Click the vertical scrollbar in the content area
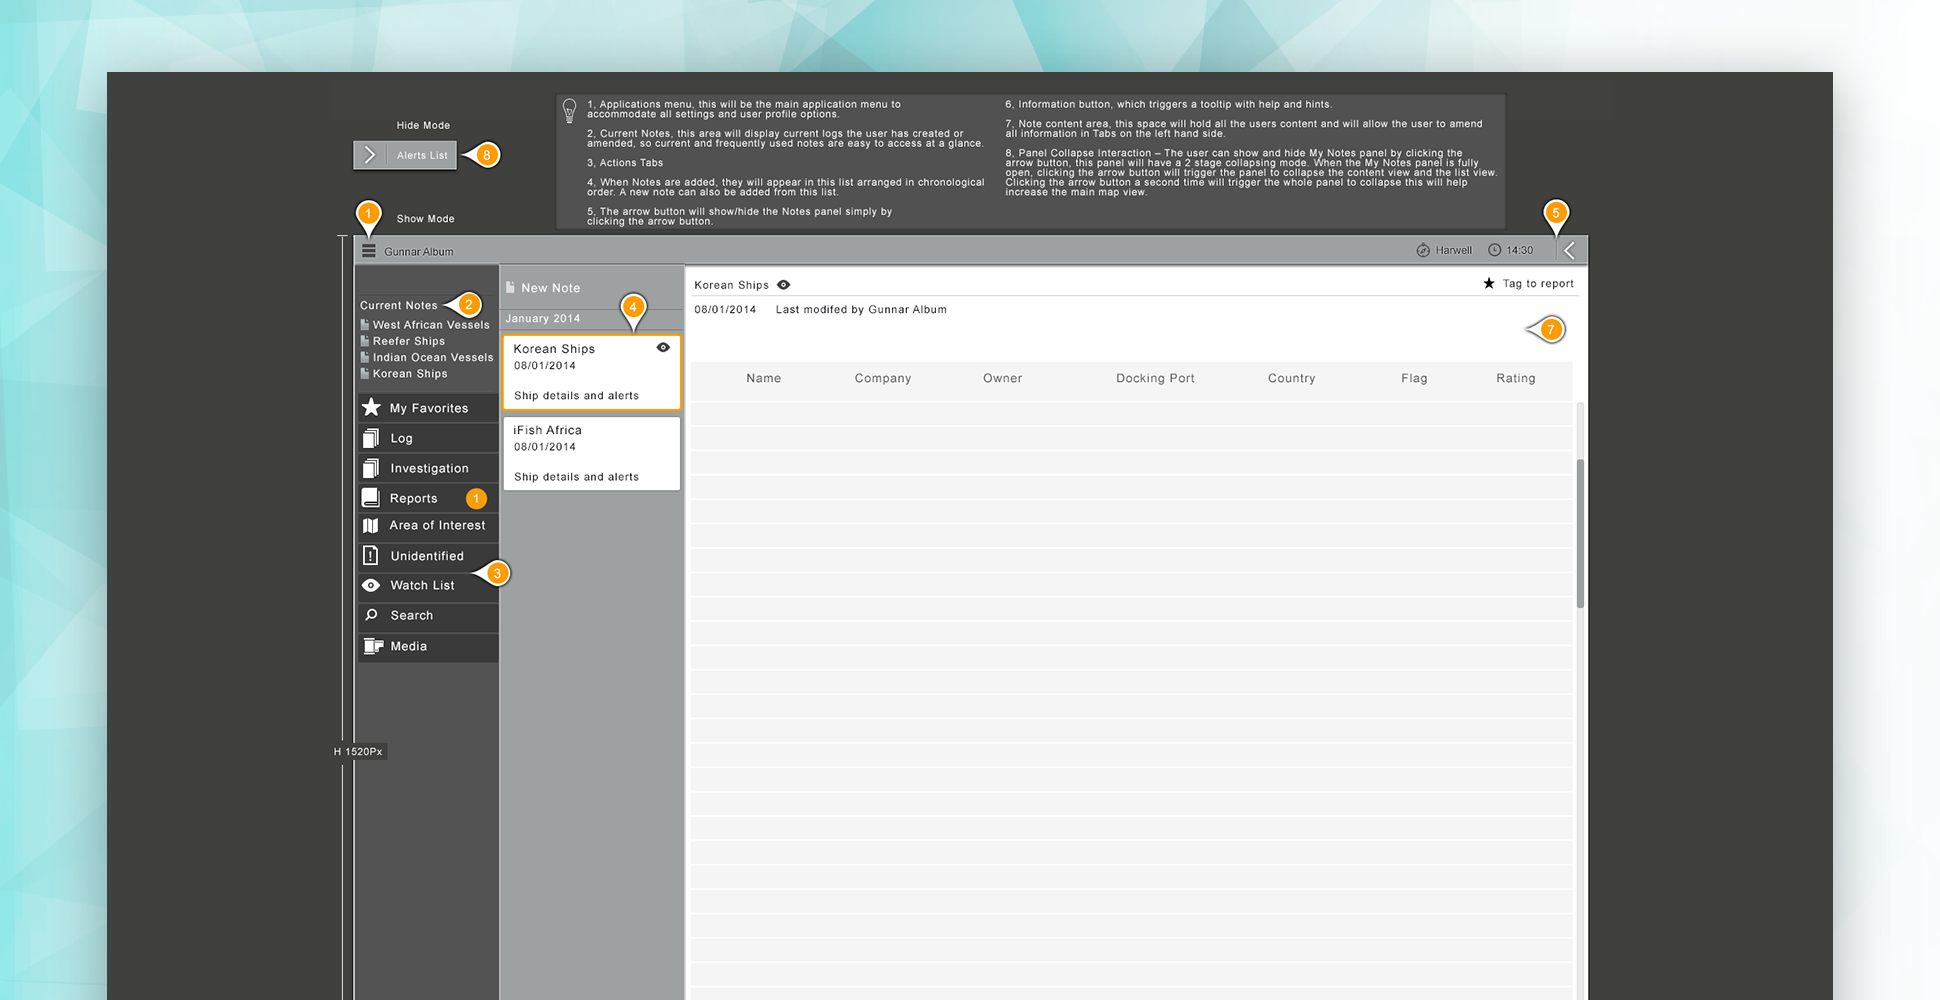Viewport: 1940px width, 1000px height. coord(1580,532)
